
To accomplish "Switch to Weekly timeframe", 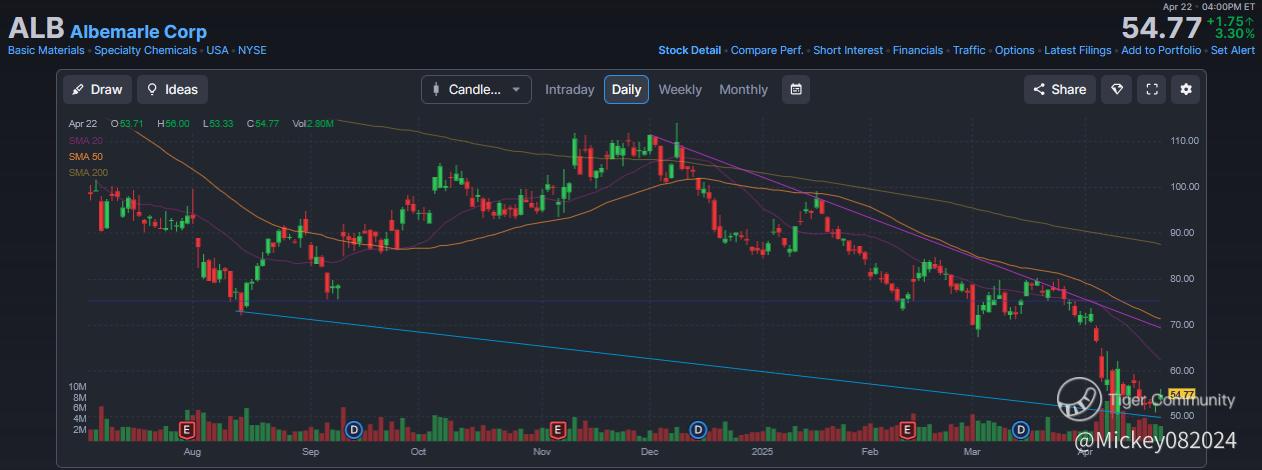I will click(680, 89).
